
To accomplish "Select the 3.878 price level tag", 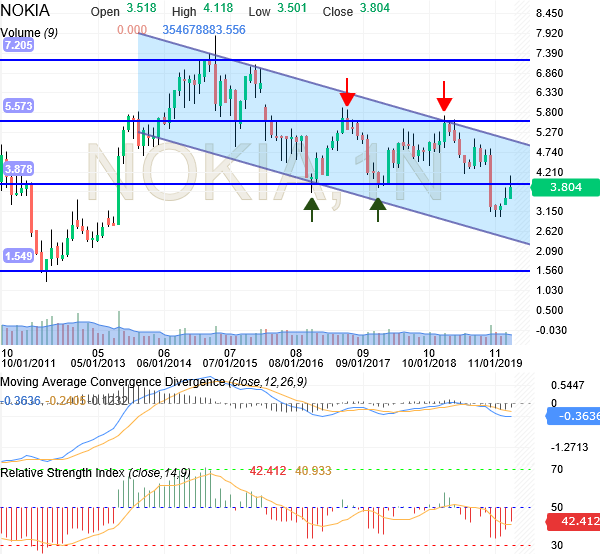I will pos(18,169).
